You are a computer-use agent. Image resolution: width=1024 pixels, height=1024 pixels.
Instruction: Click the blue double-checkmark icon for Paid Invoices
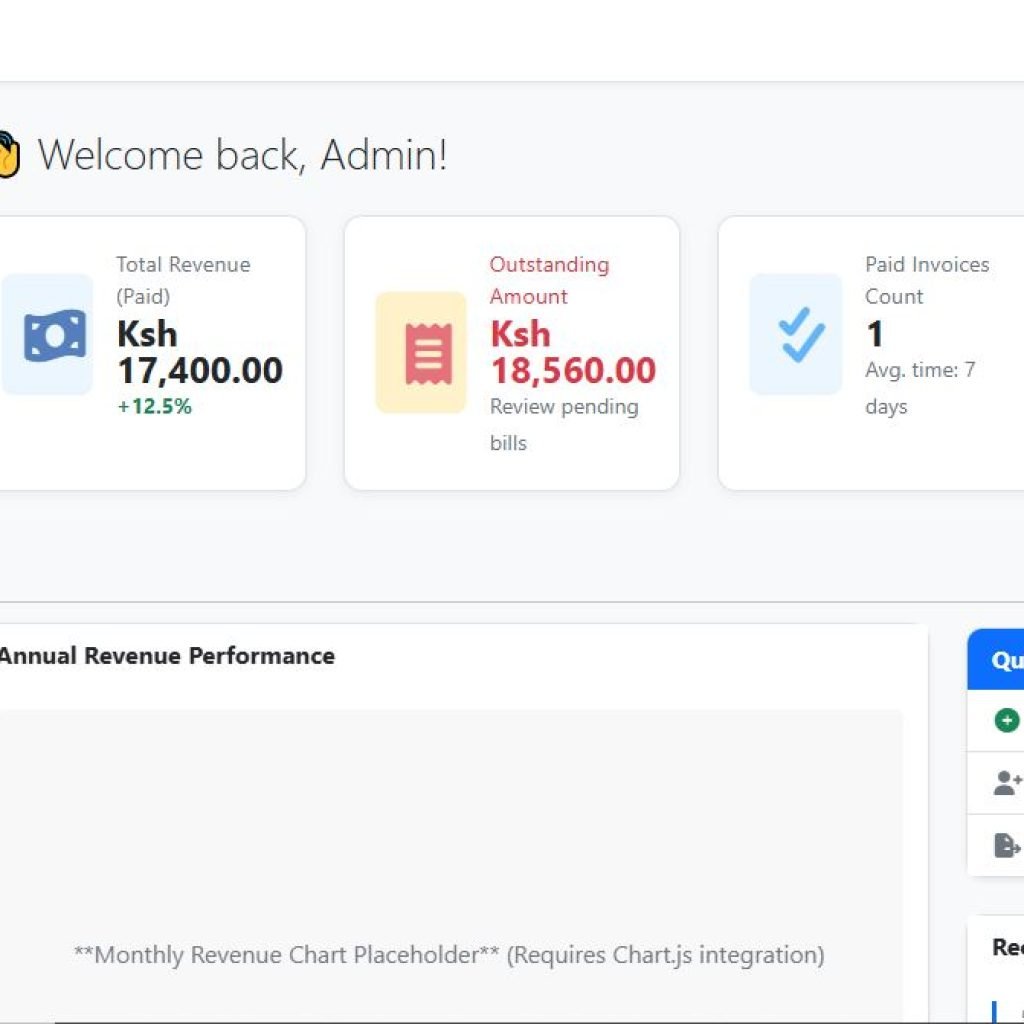pyautogui.click(x=795, y=334)
